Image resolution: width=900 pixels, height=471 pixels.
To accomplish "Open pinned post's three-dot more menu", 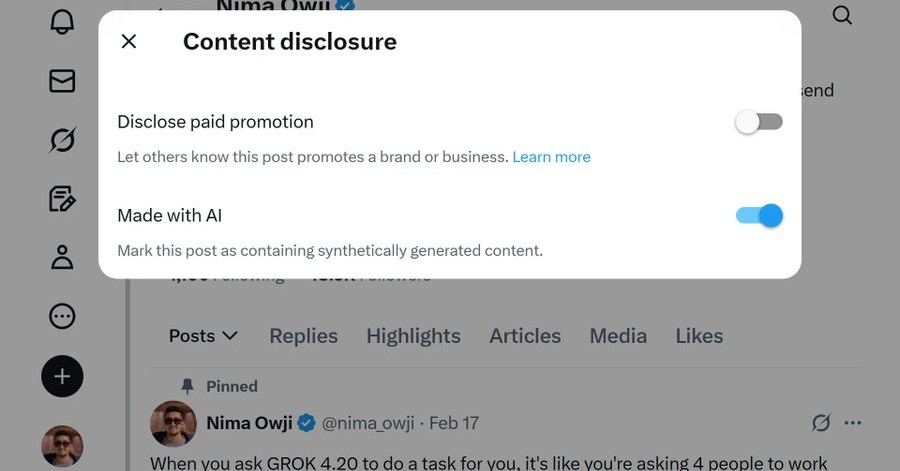I will pos(853,423).
